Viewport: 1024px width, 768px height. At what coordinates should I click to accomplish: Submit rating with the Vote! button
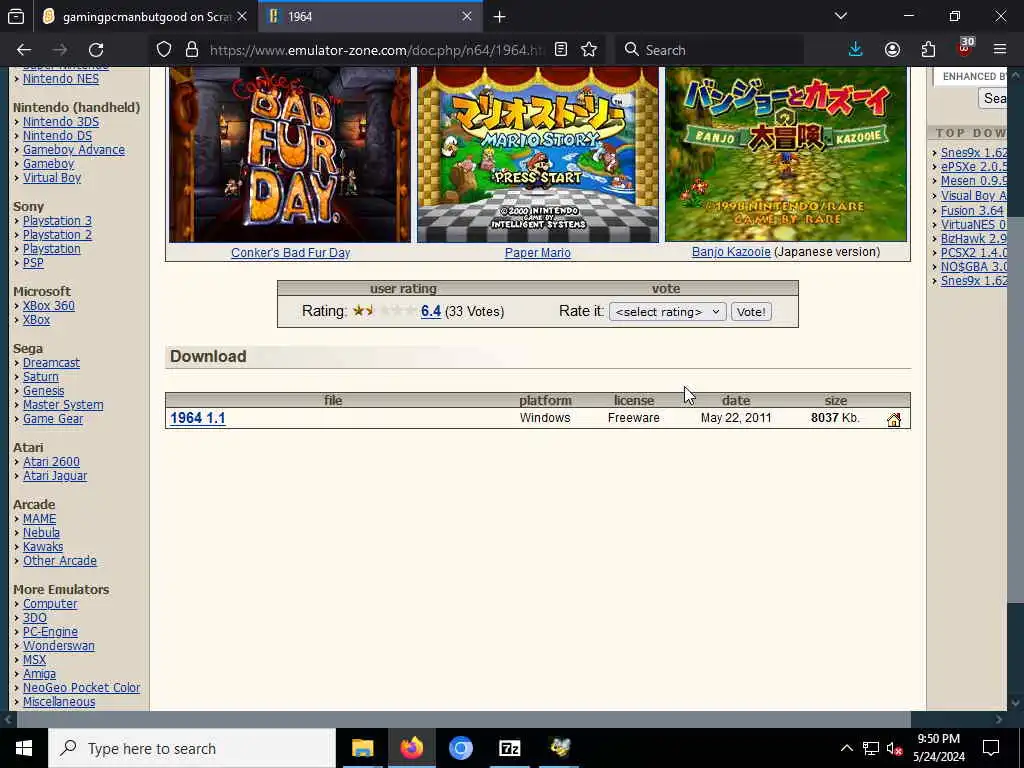tap(751, 312)
